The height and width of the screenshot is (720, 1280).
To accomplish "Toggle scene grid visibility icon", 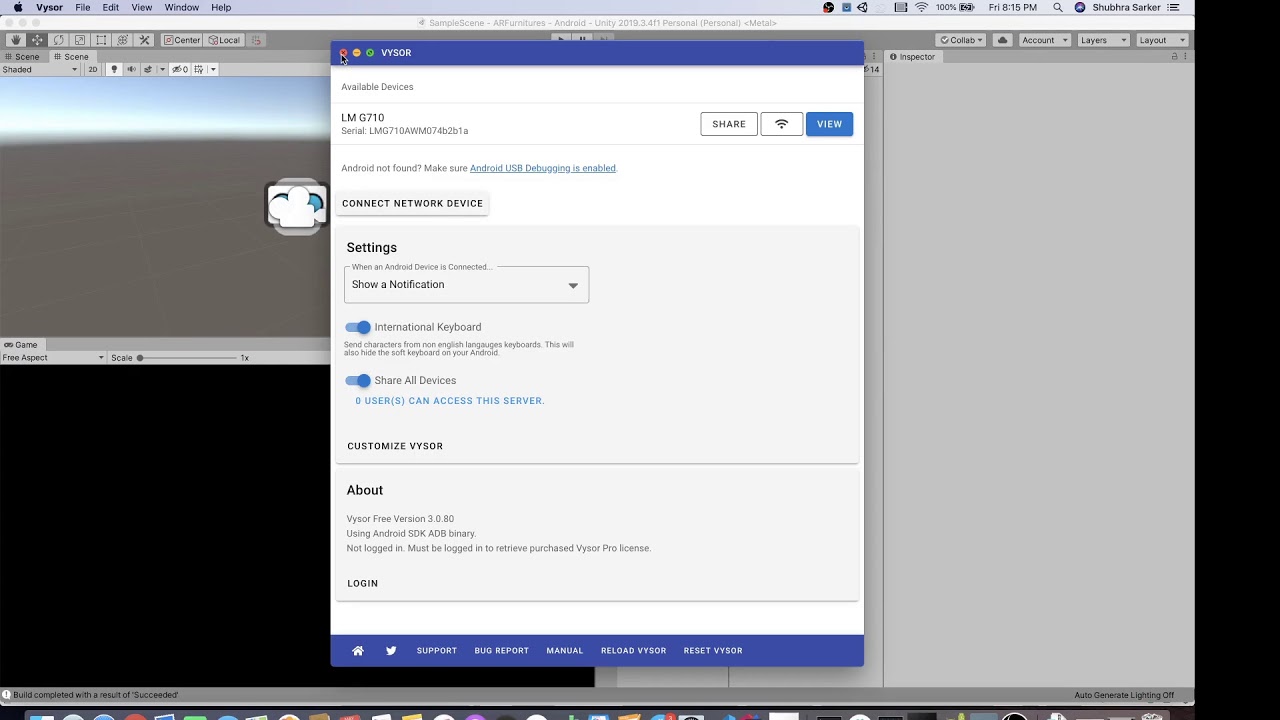I will click(x=199, y=70).
